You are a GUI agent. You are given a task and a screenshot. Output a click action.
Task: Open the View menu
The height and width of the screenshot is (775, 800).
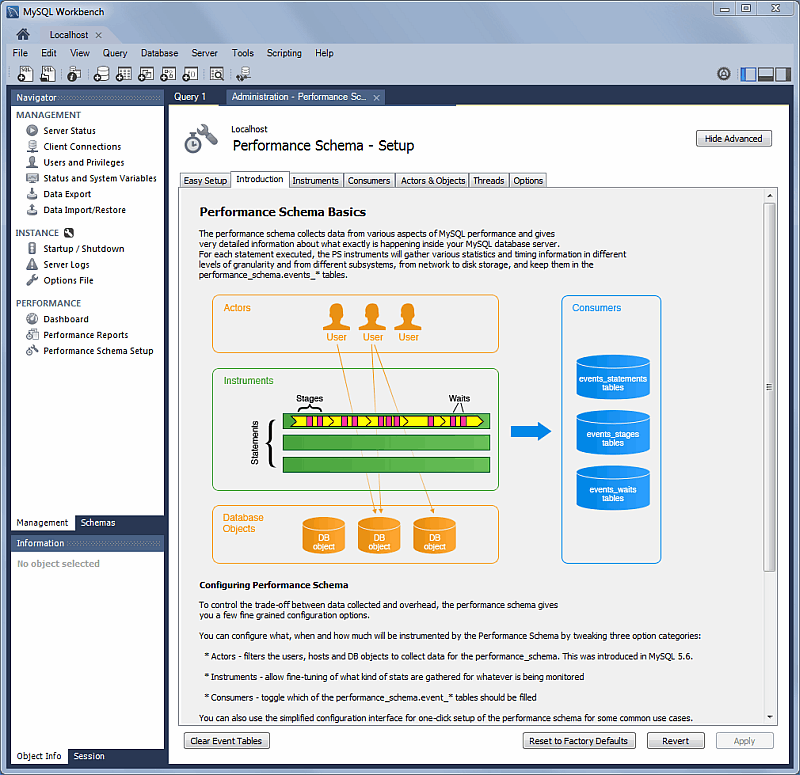(x=80, y=53)
